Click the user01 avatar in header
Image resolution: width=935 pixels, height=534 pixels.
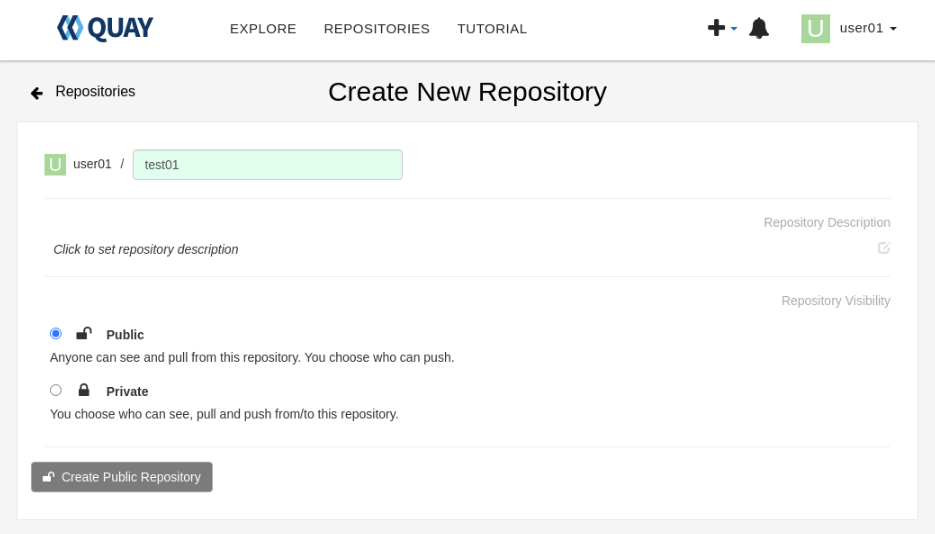tap(815, 29)
